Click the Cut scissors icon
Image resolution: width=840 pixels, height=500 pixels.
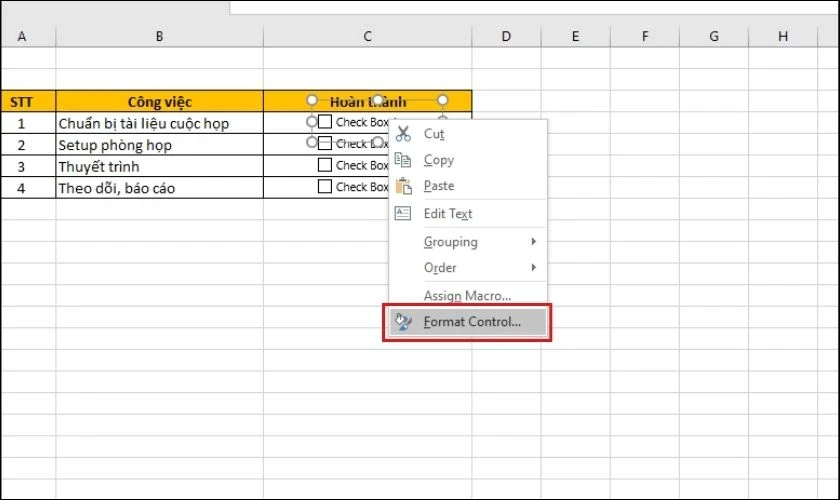click(403, 134)
